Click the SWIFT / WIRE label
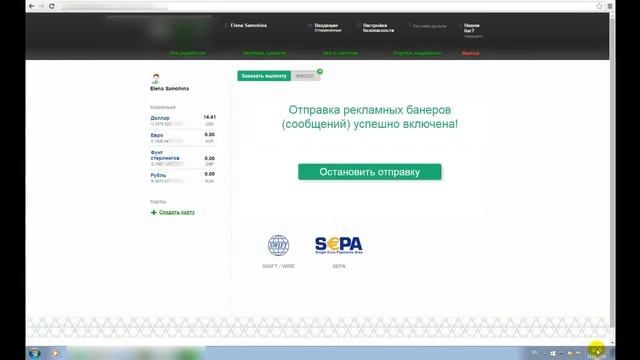Image resolution: width=640 pixels, height=360 pixels. (x=278, y=266)
